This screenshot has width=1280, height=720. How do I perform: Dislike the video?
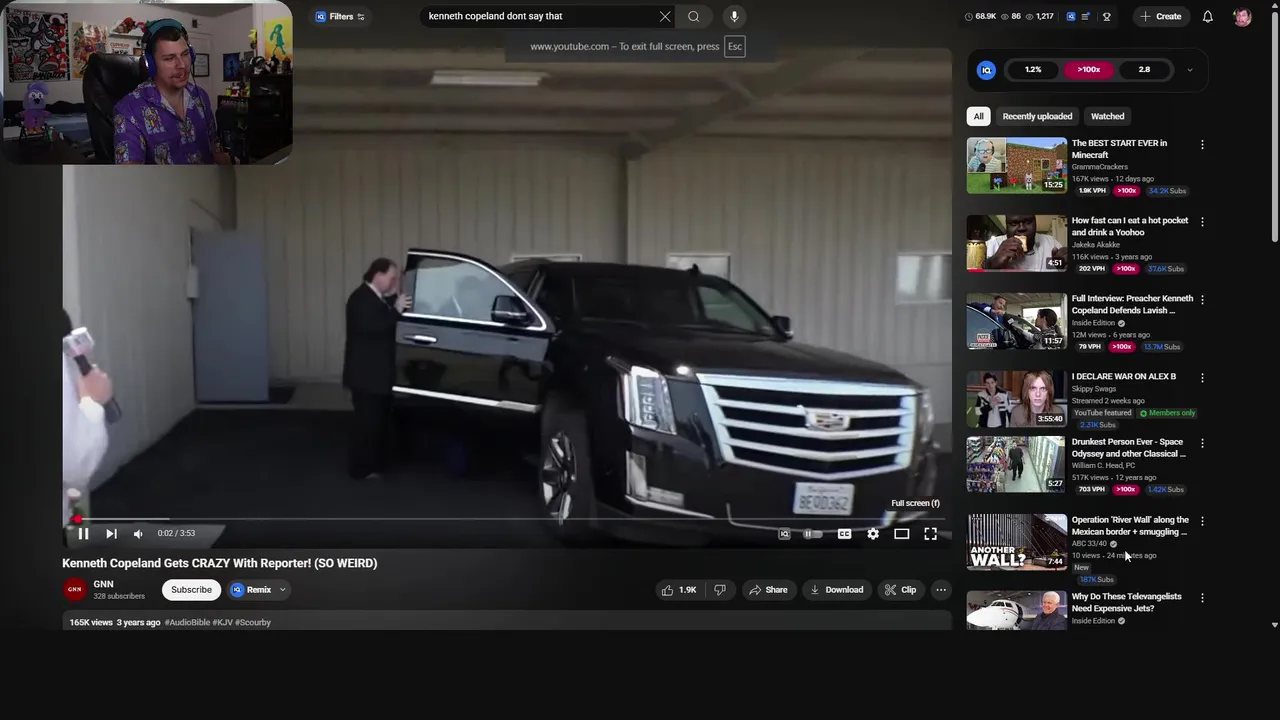click(720, 590)
